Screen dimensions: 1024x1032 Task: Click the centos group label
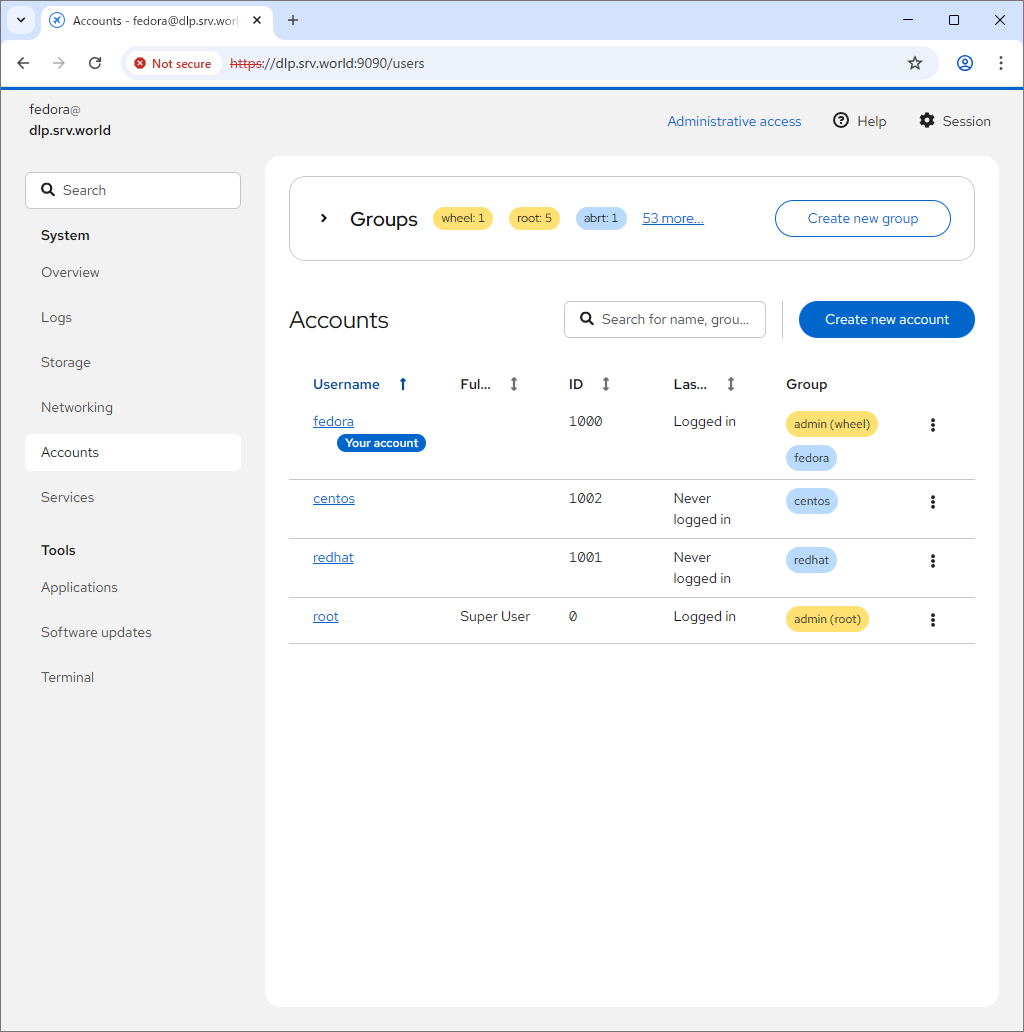pyautogui.click(x=811, y=502)
